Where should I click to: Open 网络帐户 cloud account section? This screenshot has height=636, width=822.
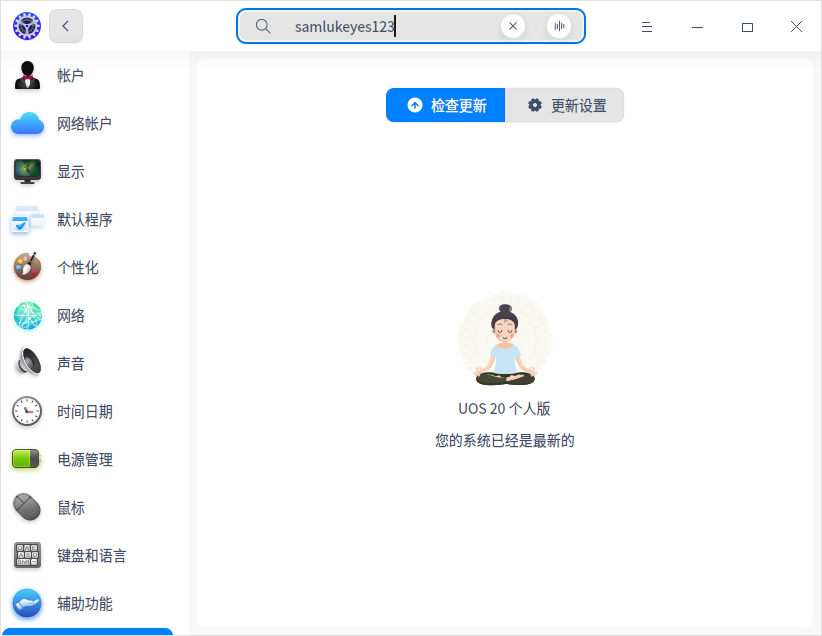88,124
